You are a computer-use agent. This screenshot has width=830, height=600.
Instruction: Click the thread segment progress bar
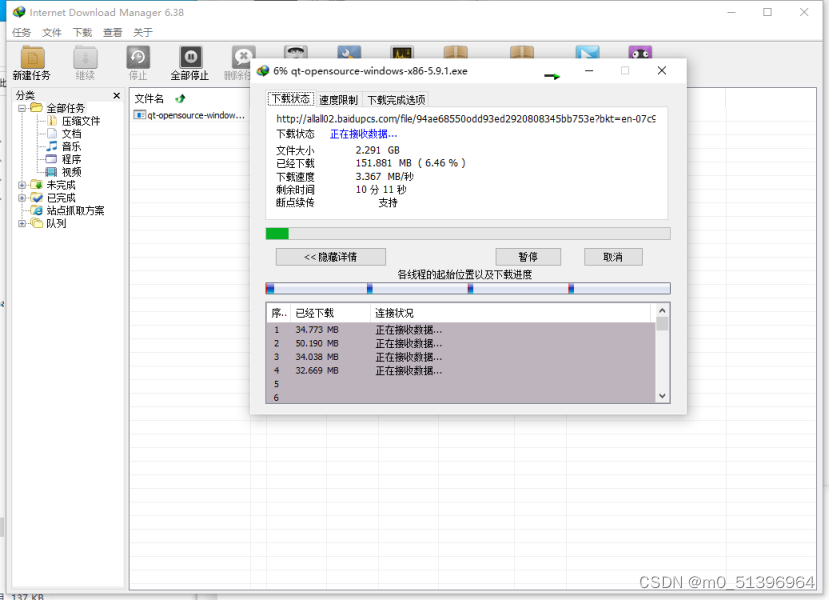(x=468, y=289)
